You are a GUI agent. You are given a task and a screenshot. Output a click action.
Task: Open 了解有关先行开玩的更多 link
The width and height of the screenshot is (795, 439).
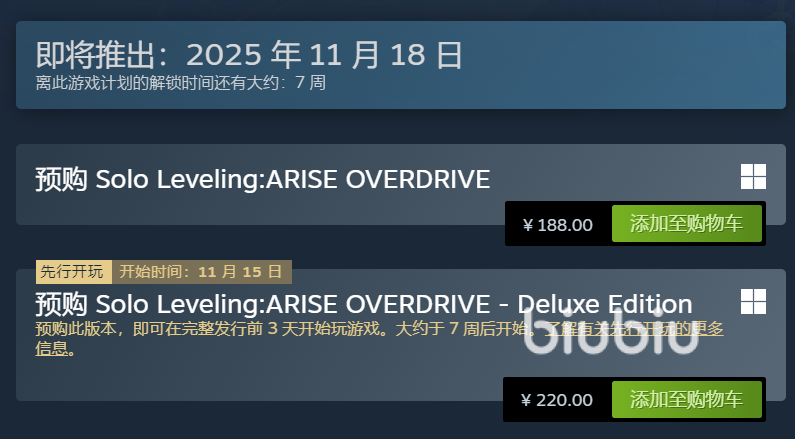[635, 329]
